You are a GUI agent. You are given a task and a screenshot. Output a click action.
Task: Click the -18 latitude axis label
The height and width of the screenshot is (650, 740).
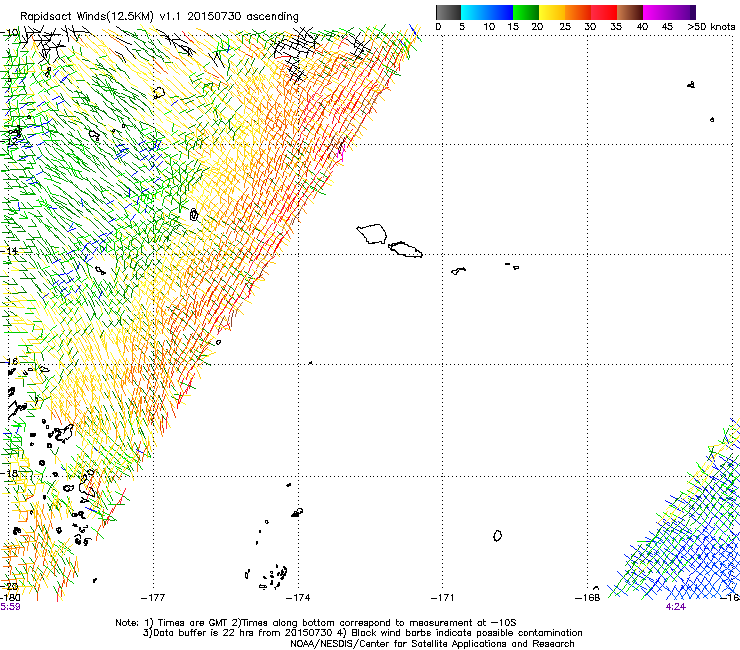tap(9, 473)
